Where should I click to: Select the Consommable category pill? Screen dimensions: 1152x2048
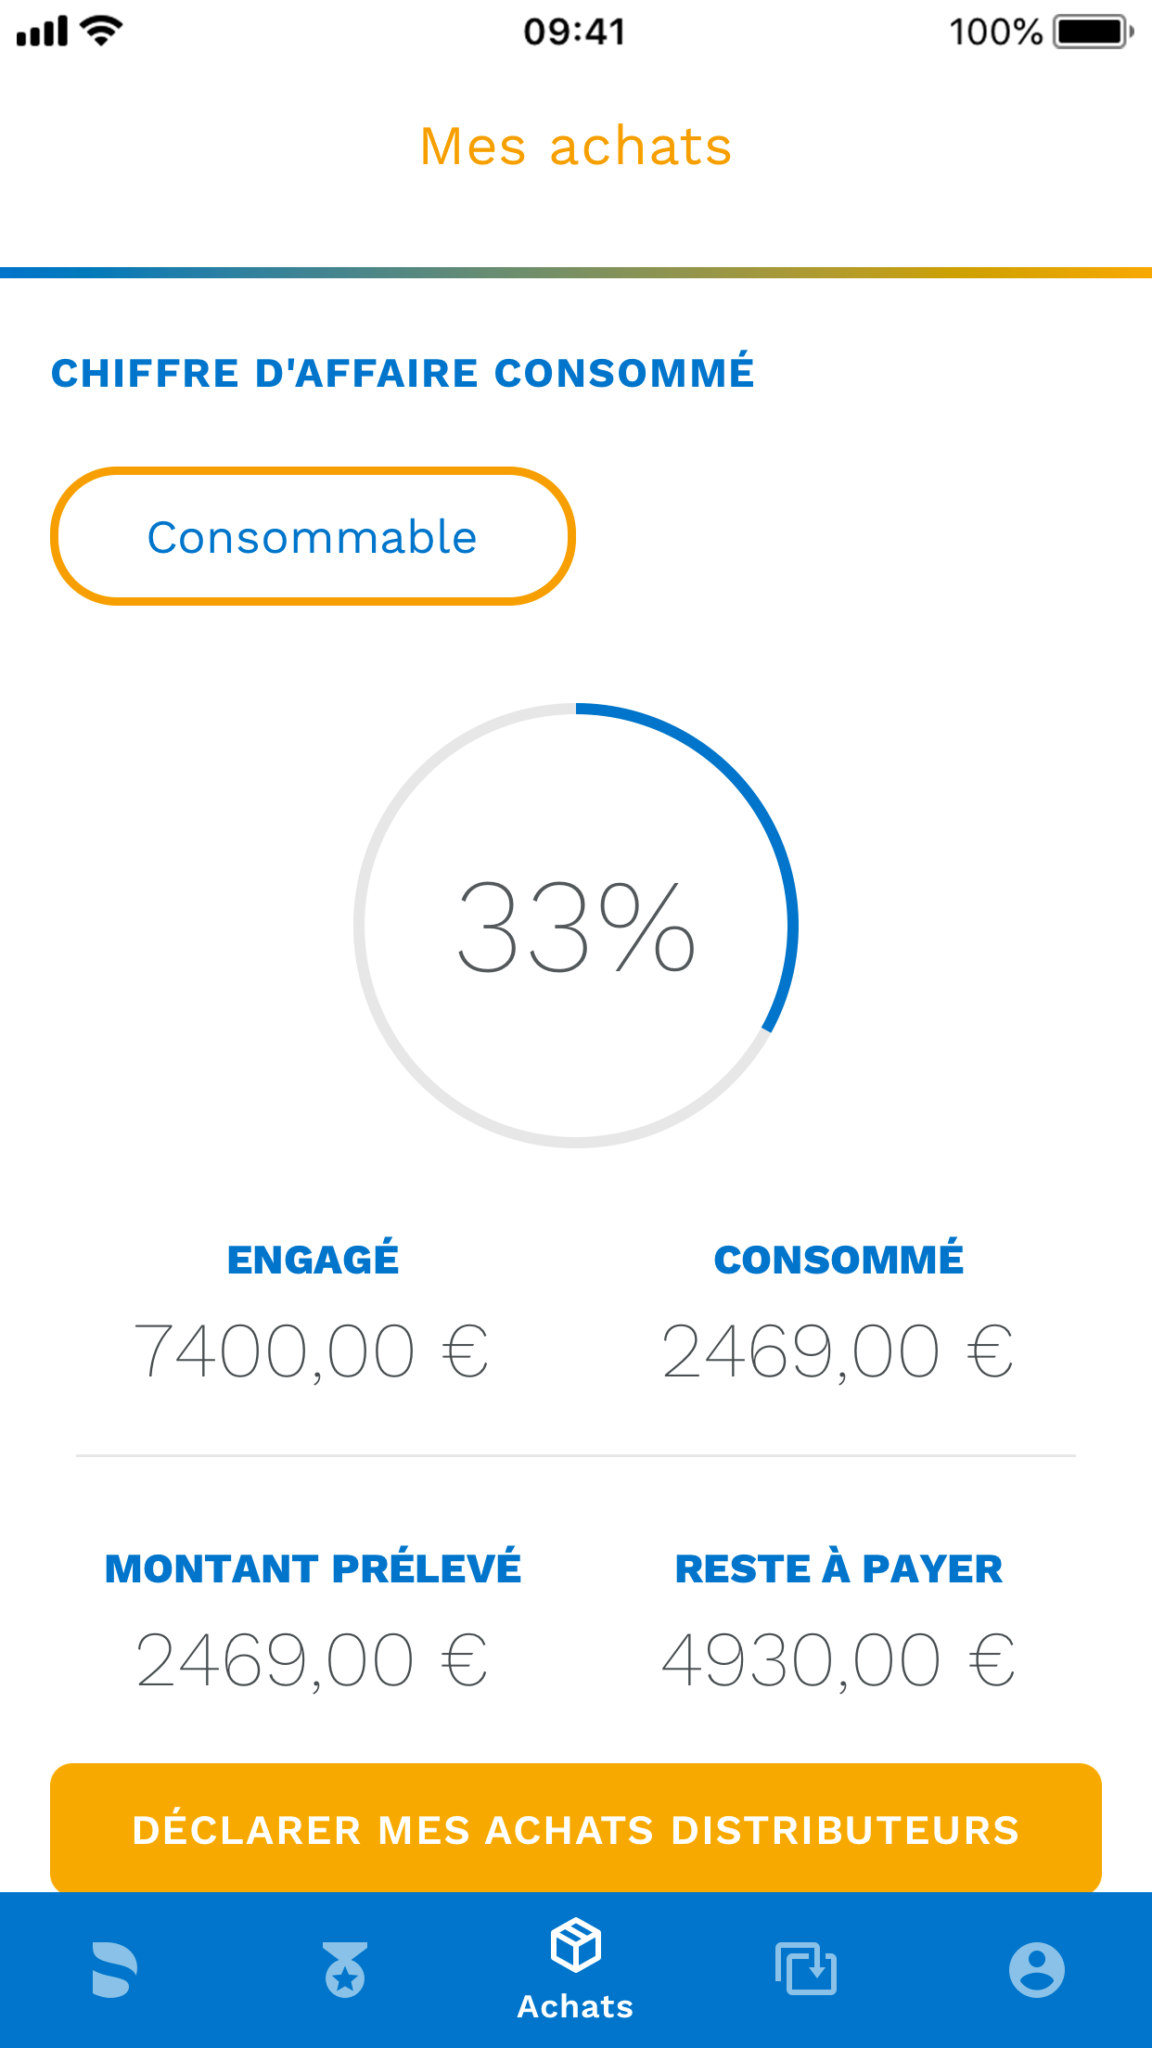point(313,536)
